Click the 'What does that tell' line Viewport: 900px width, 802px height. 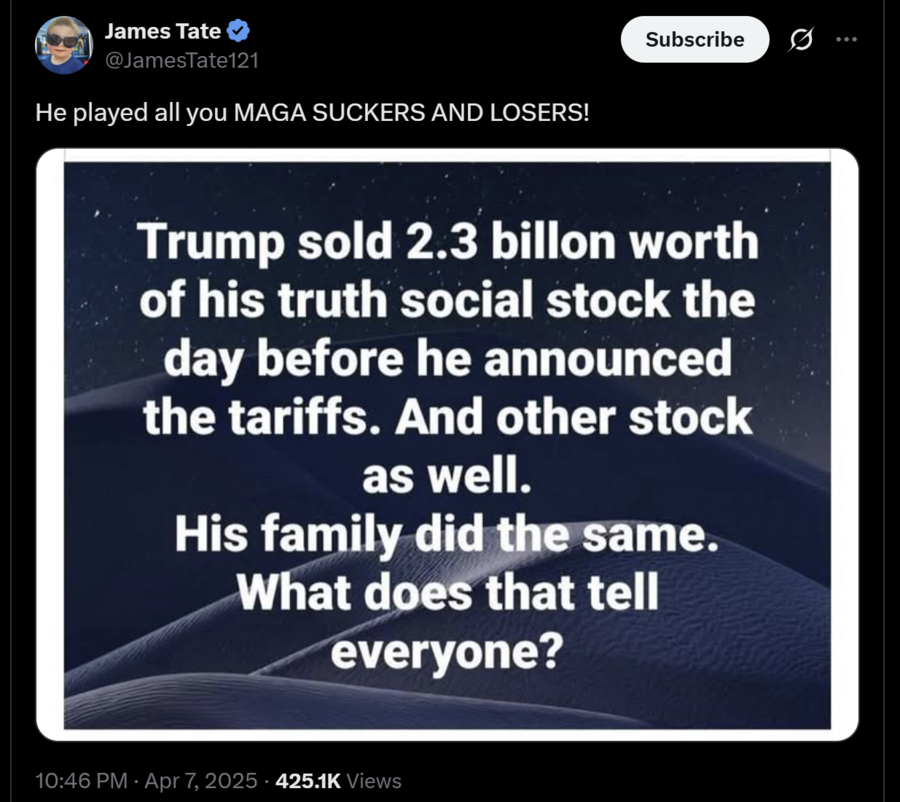[447, 592]
